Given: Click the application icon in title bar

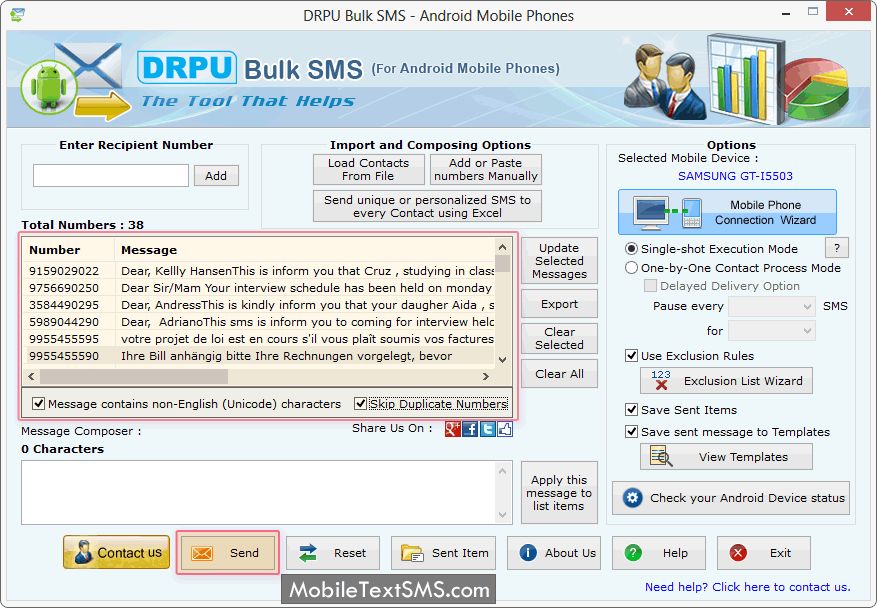Looking at the screenshot, I should tap(17, 15).
